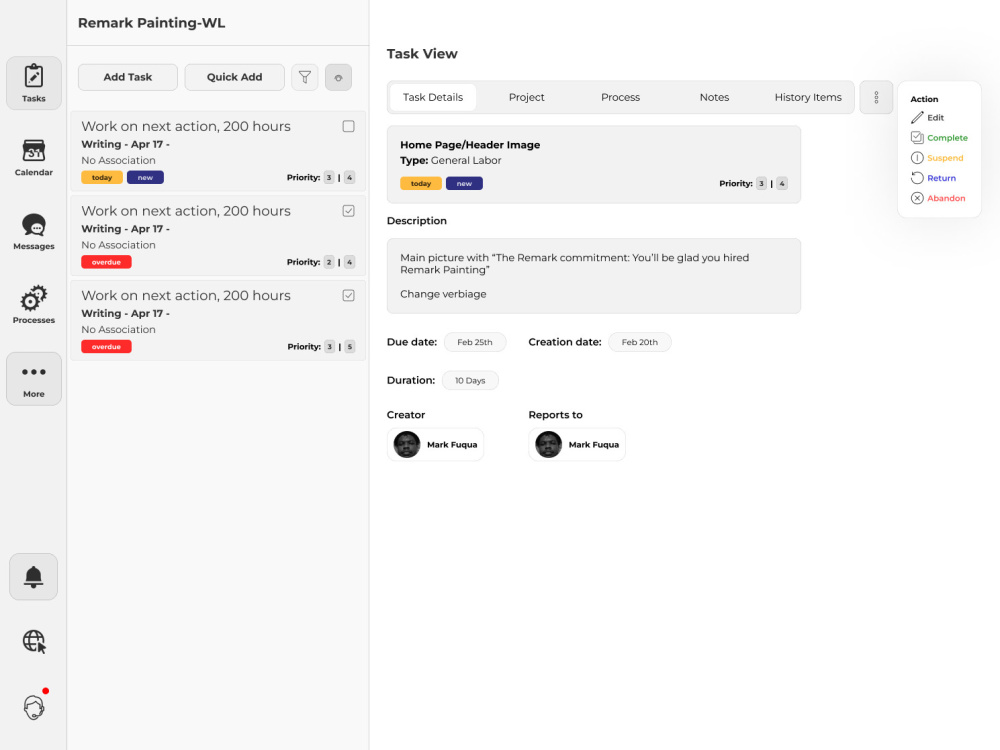Screen dimensions: 1000x750
Task: Uncheck the checkbox on priority 3|5 task
Action: (348, 295)
